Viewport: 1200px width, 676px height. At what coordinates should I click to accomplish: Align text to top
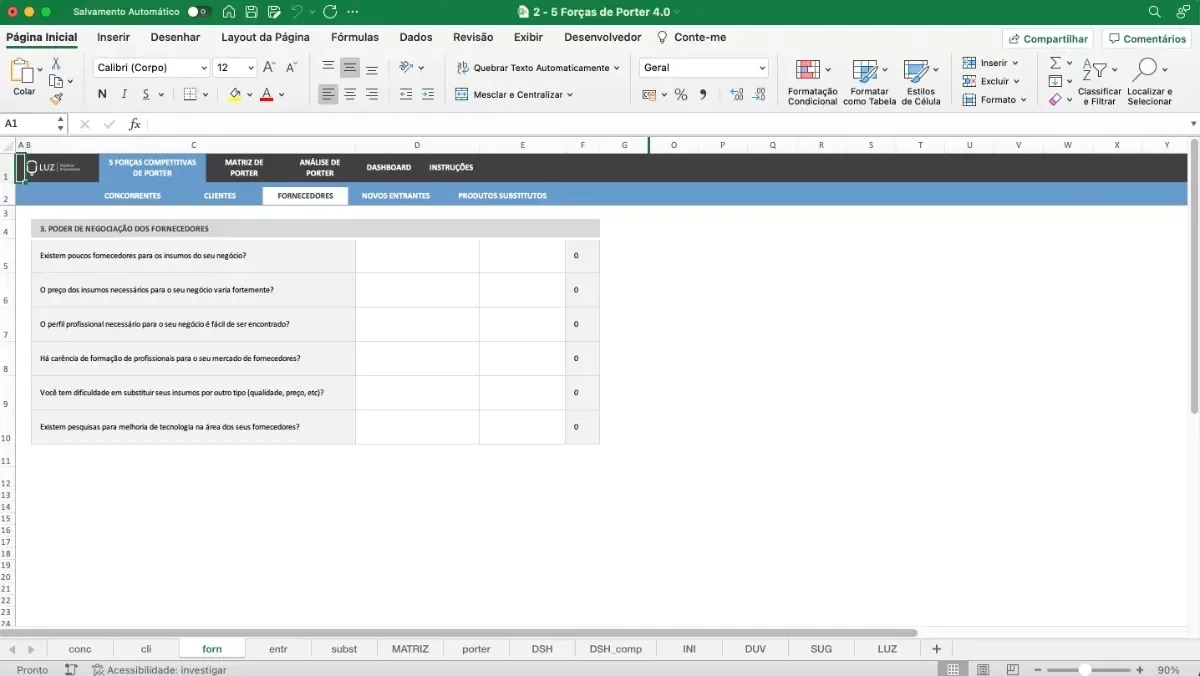click(328, 68)
